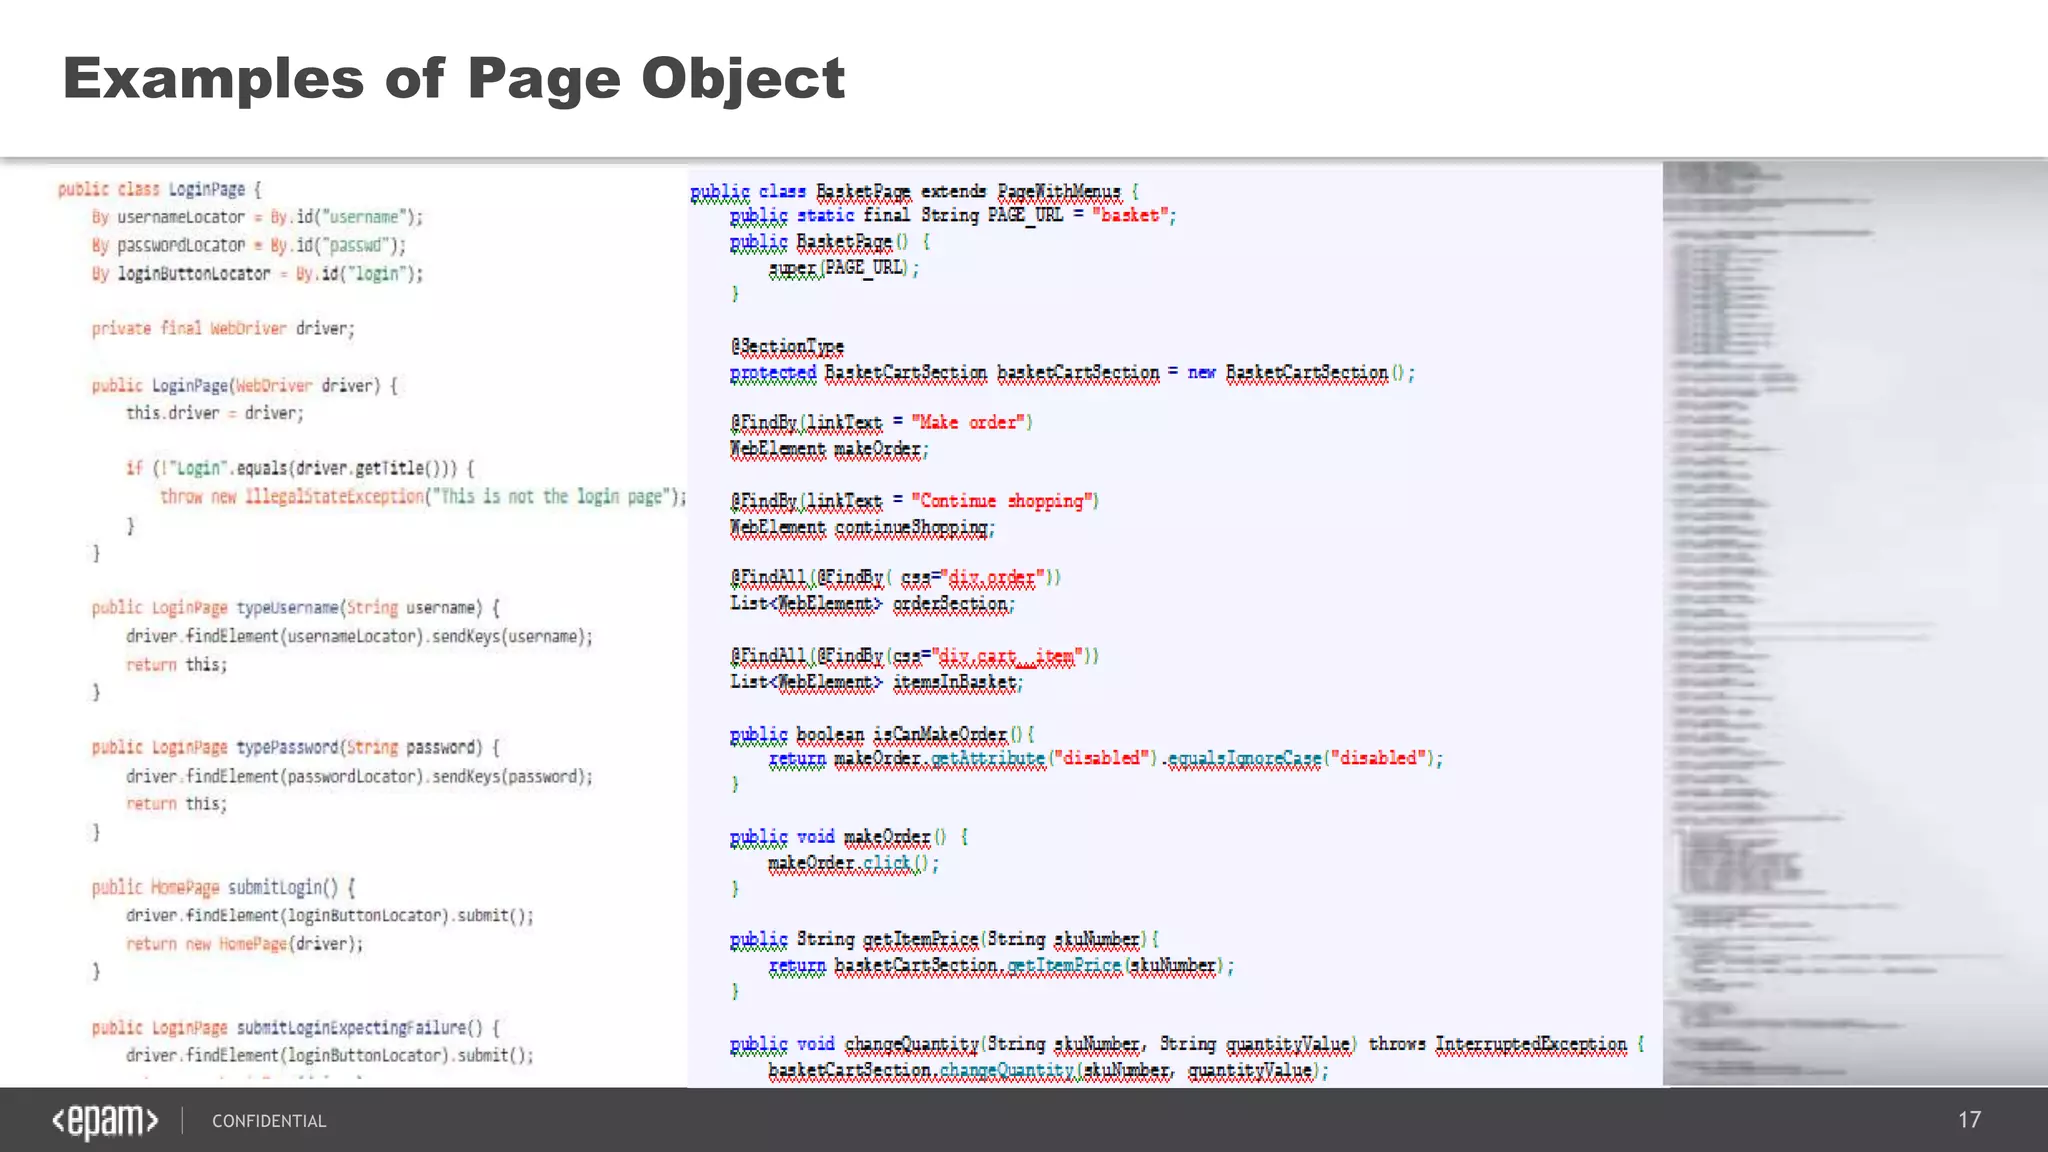This screenshot has width=2048, height=1152.
Task: Click the @SectionType annotation
Action: [787, 347]
